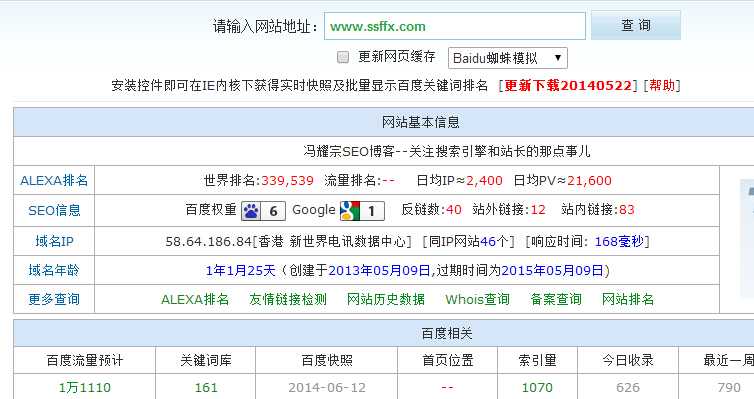Click the same-IP sites count 46

point(488,241)
